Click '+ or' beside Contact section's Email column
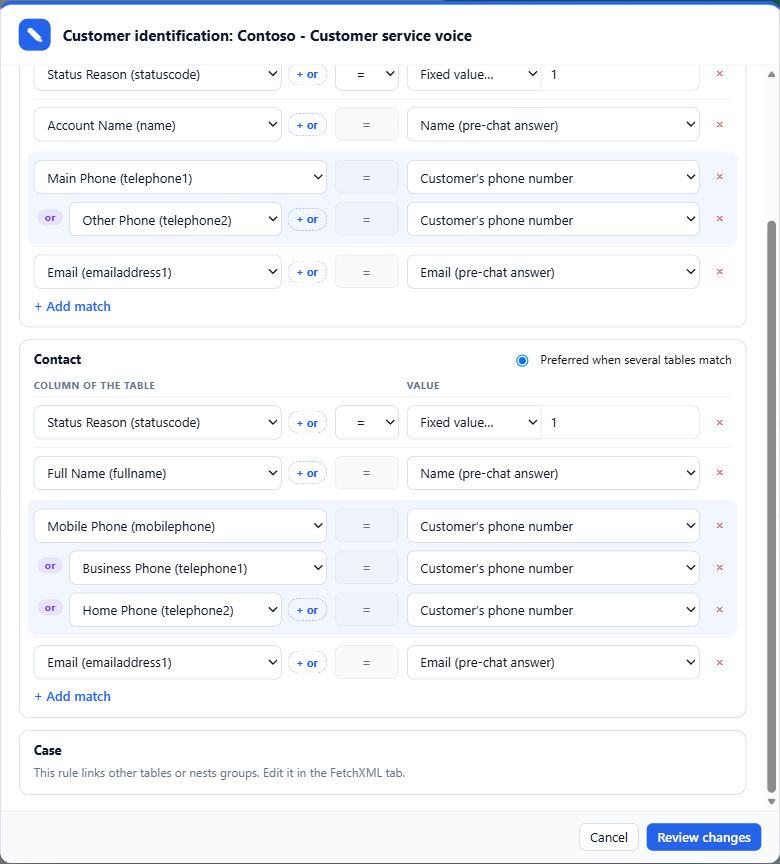Image resolution: width=780 pixels, height=864 pixels. tap(307, 663)
